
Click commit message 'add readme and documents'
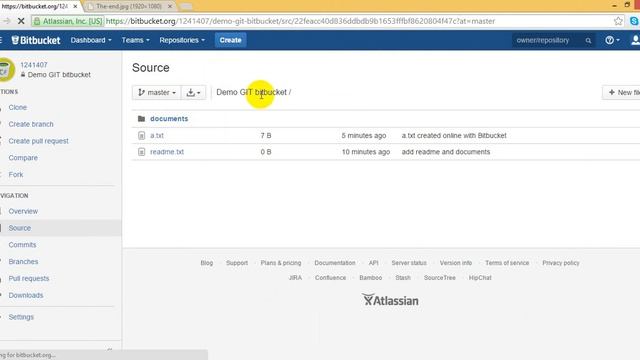446,152
